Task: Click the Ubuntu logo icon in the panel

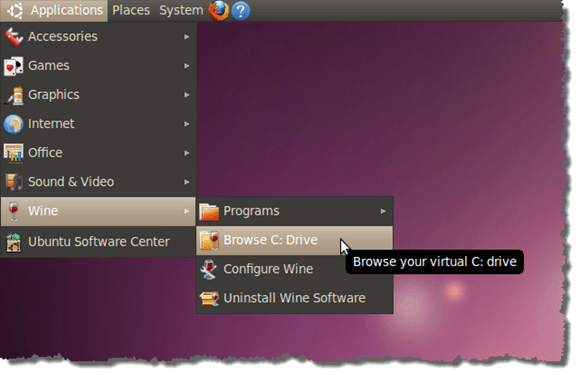Action: click(x=15, y=10)
